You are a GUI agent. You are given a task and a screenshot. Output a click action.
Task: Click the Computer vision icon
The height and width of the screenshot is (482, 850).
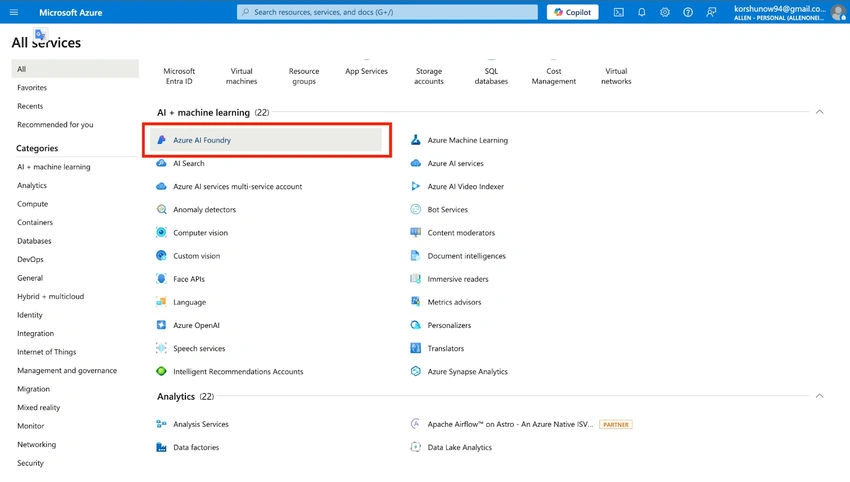tap(162, 233)
